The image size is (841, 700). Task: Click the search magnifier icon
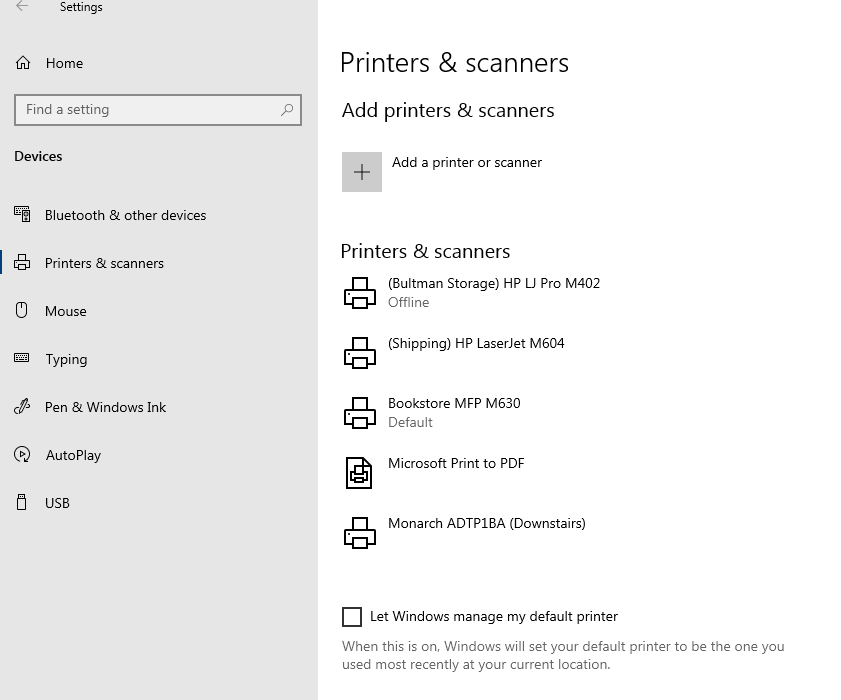[x=287, y=110]
